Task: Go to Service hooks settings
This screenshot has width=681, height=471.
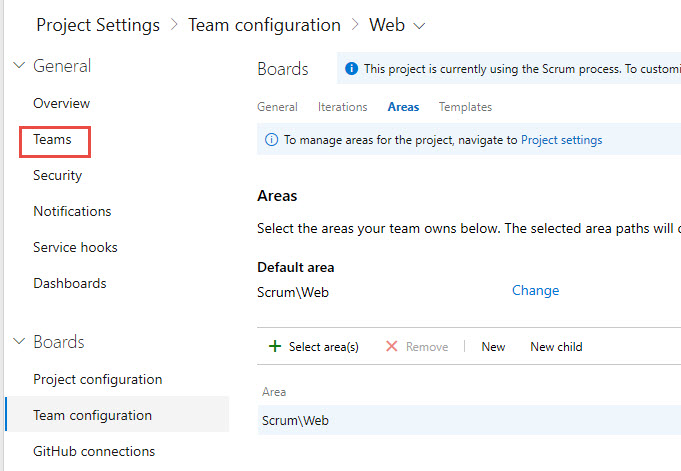Action: pyautogui.click(x=75, y=247)
